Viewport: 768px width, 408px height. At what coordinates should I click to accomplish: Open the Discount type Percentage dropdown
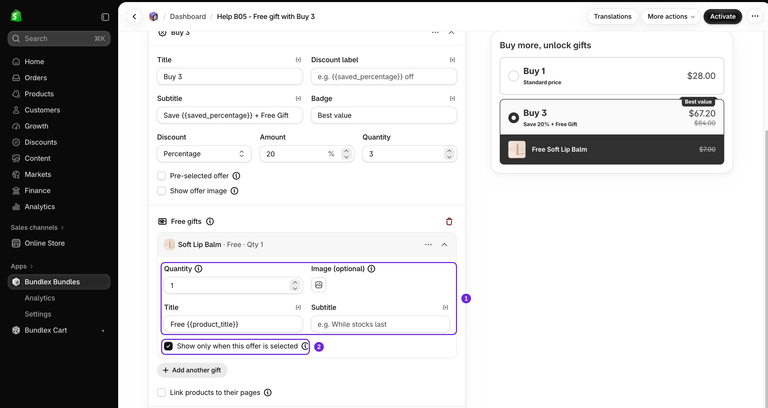[204, 154]
